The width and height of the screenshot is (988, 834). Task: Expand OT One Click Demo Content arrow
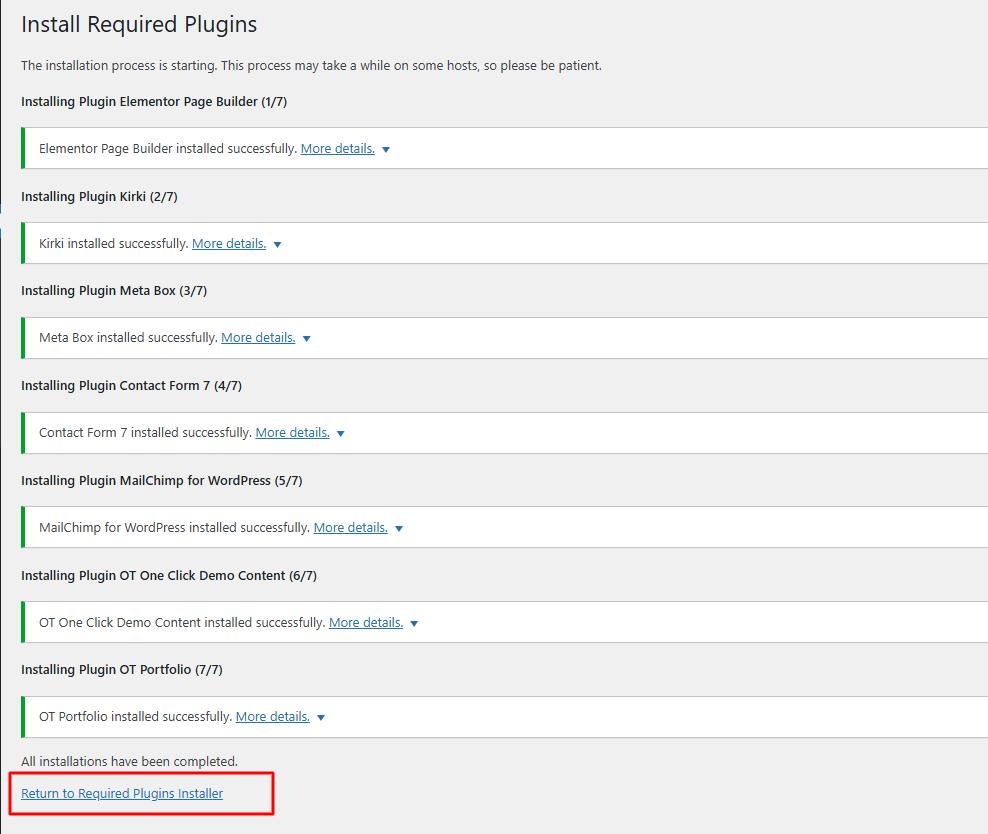coord(414,624)
